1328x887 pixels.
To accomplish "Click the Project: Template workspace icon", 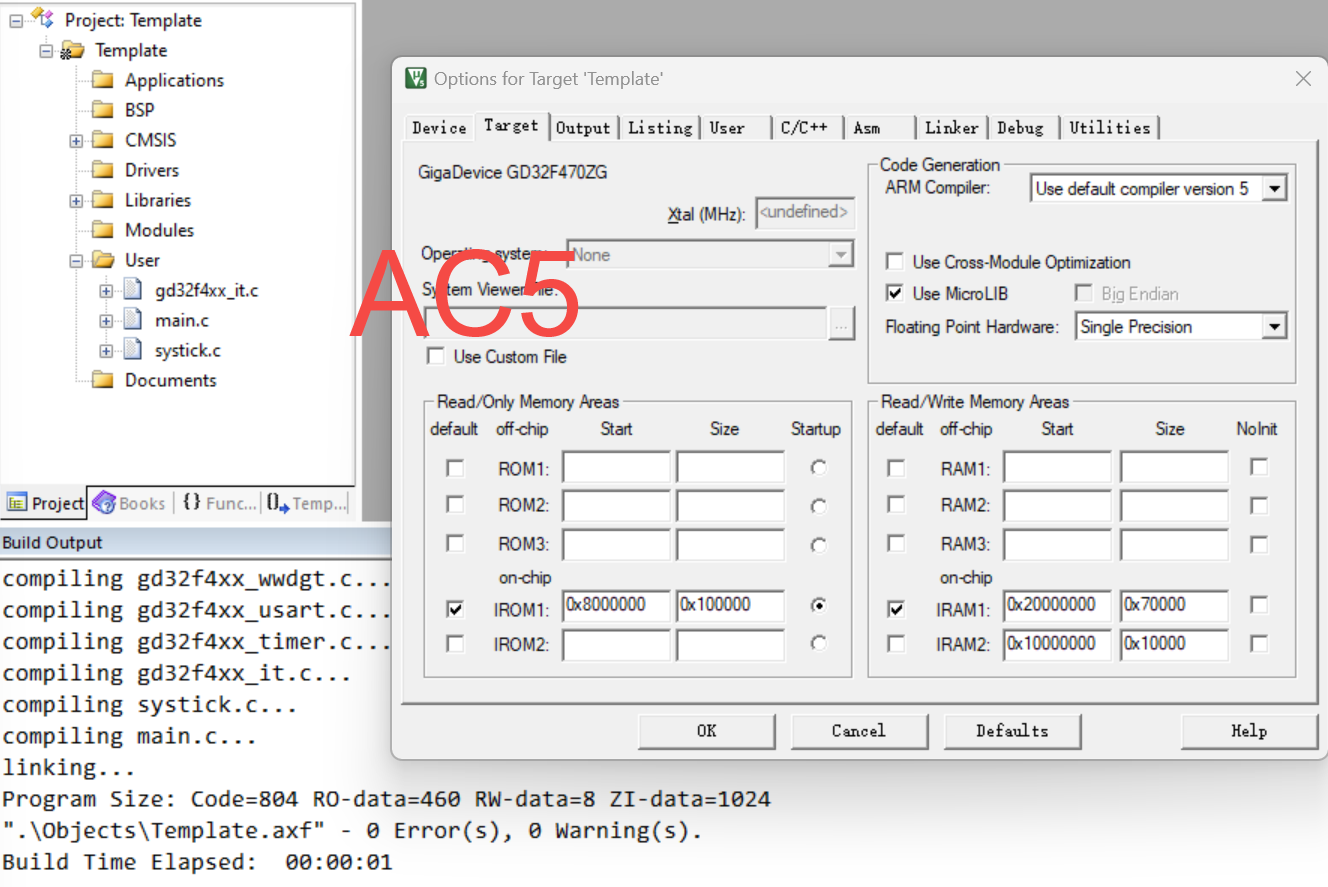I will coord(42,18).
